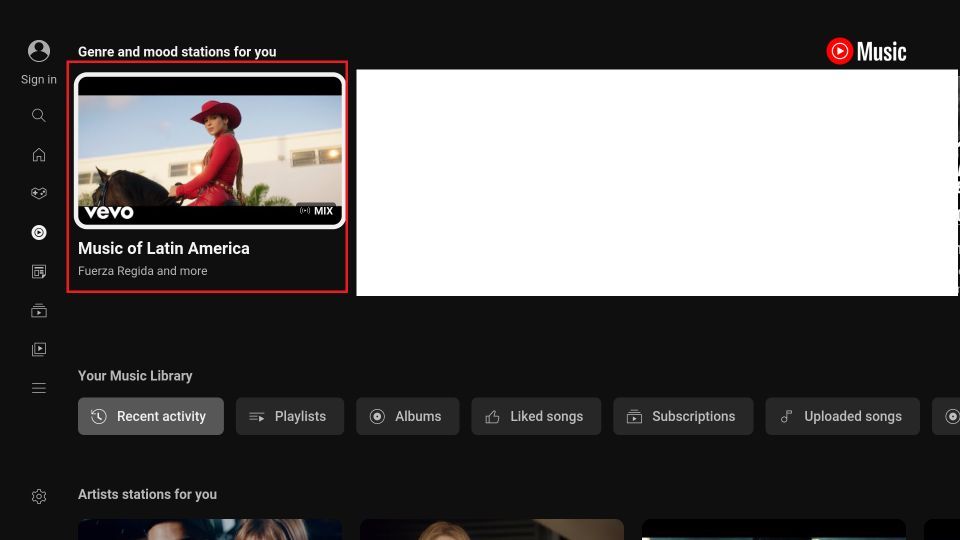Open Settings gear in the sidebar
The image size is (960, 540).
click(x=39, y=496)
